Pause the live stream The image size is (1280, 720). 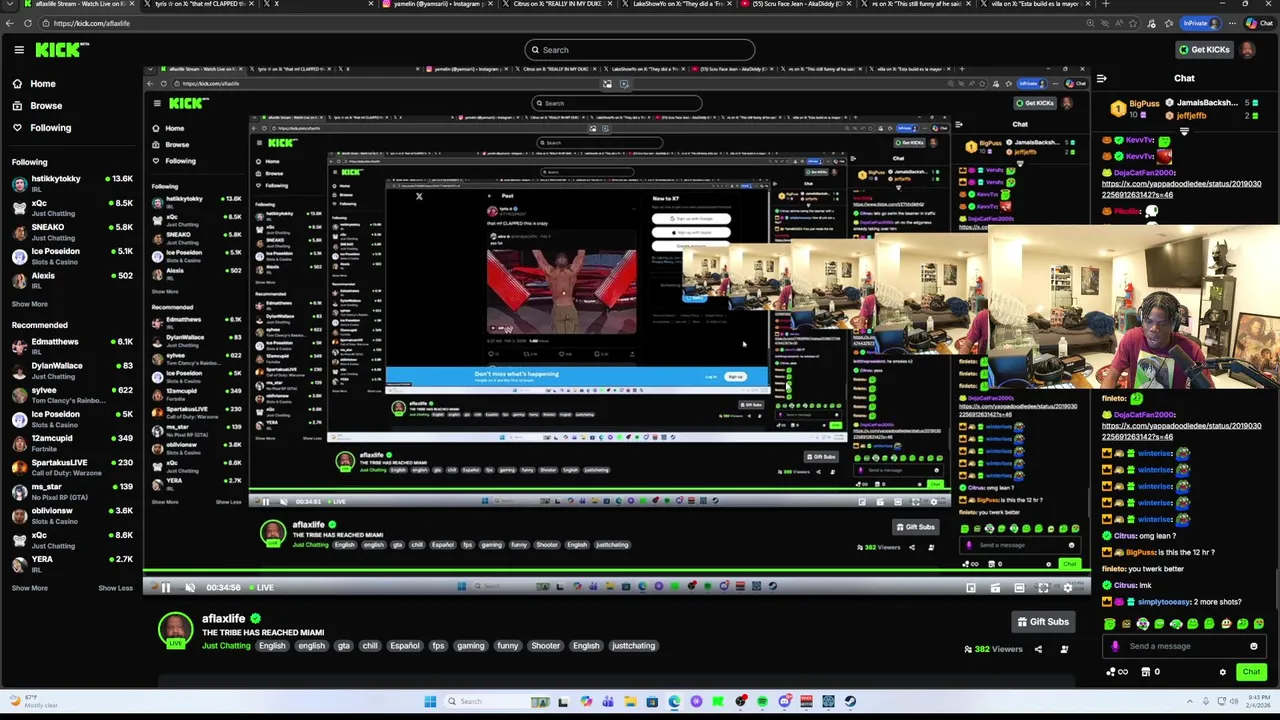tap(166, 587)
